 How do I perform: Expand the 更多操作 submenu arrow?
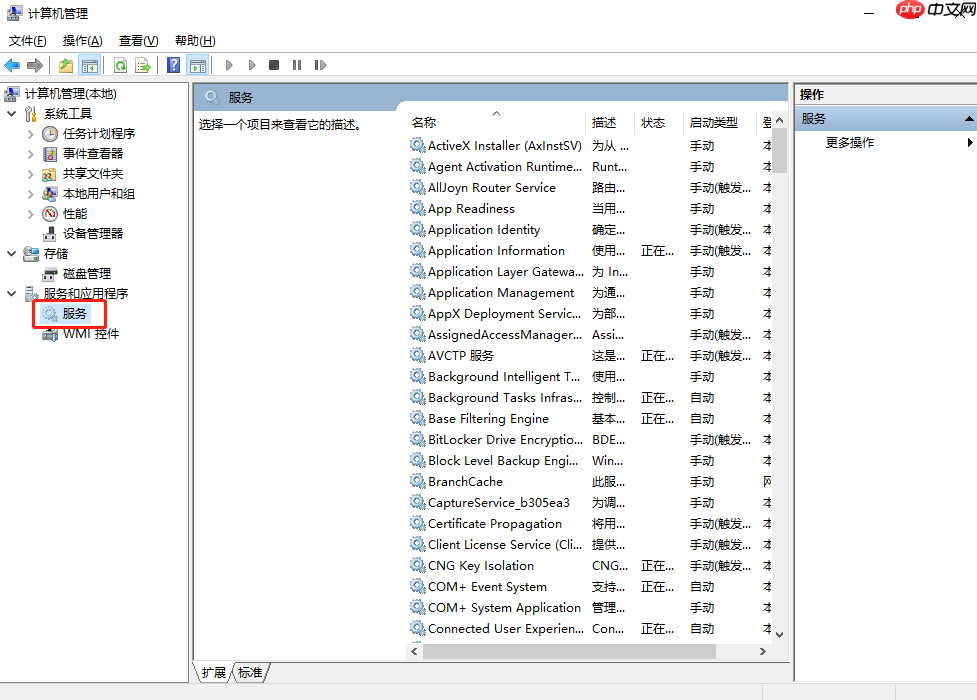[x=967, y=142]
